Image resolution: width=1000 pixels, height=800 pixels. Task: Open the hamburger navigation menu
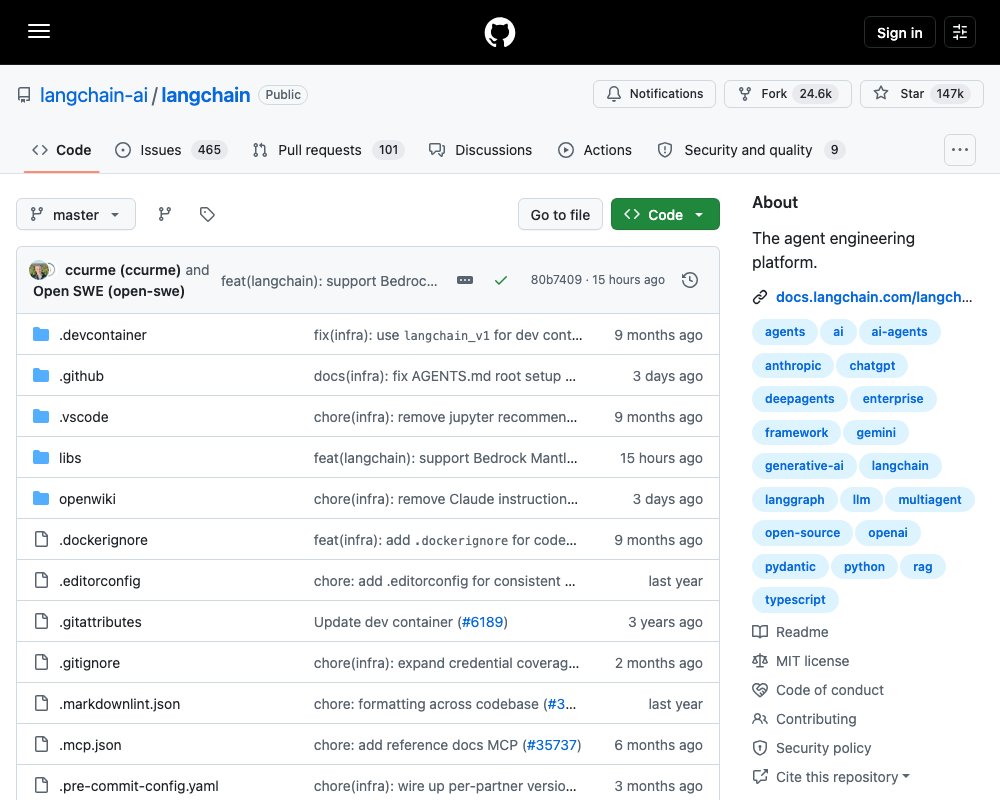pos(39,31)
